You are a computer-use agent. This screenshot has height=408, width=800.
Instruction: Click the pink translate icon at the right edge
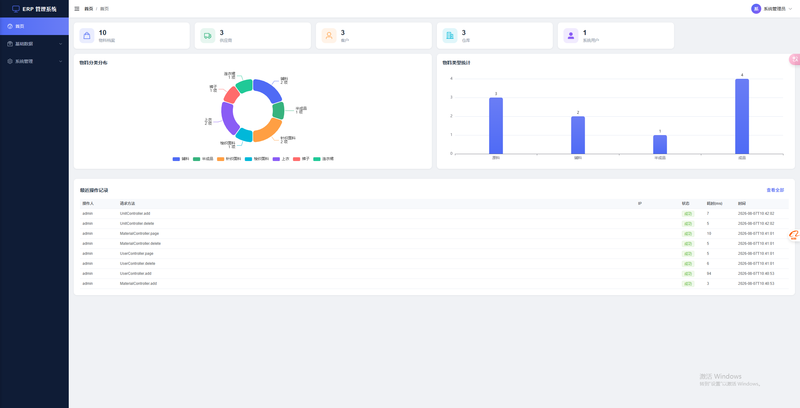[x=795, y=60]
